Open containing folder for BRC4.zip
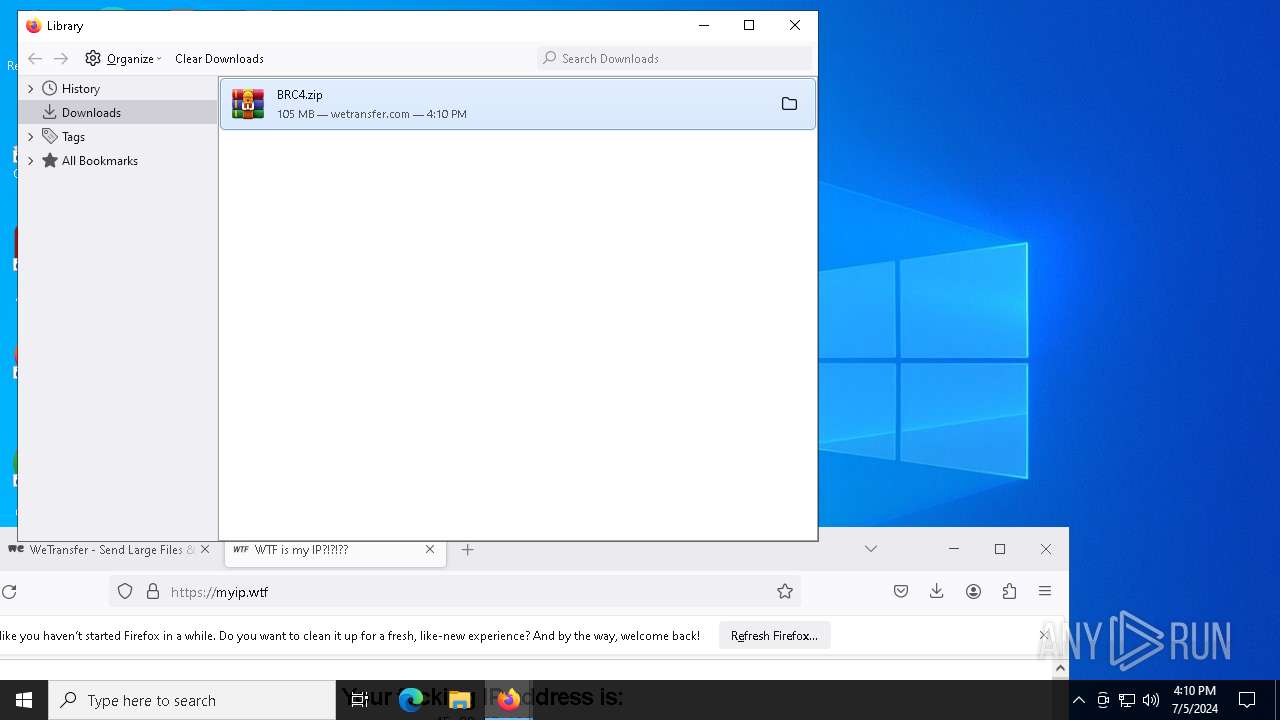The width and height of the screenshot is (1280, 720). coord(789,104)
